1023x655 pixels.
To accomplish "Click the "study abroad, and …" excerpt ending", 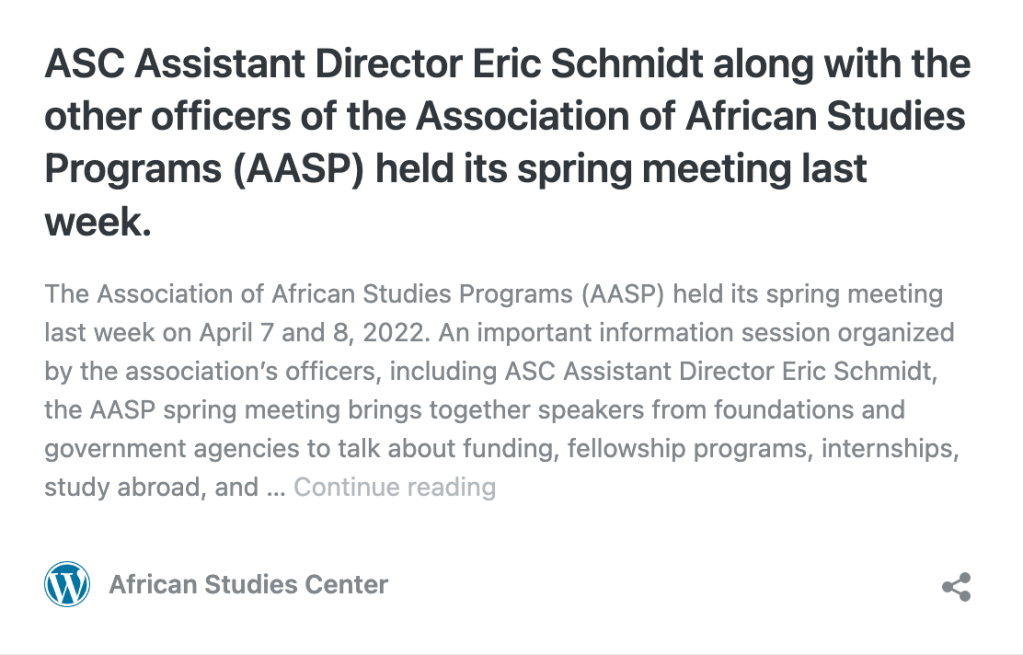I will click(165, 487).
